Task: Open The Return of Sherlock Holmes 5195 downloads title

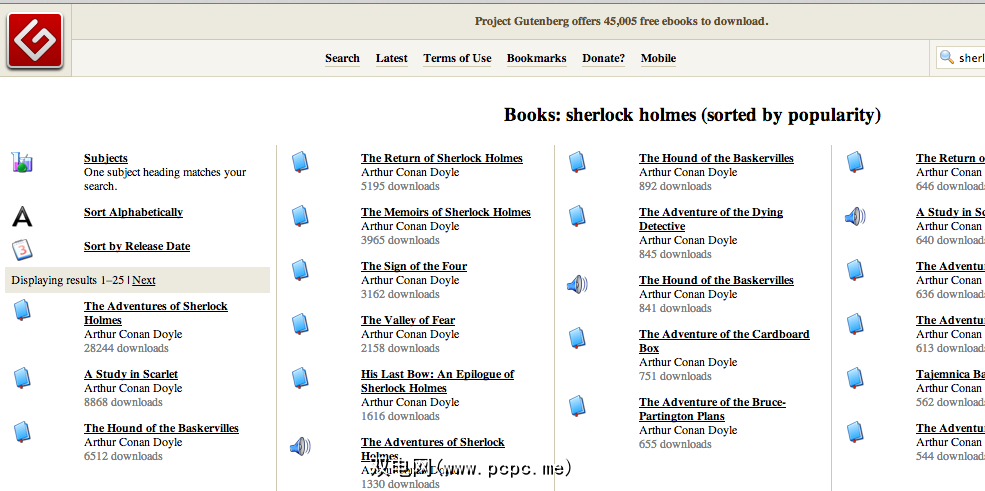Action: (442, 158)
